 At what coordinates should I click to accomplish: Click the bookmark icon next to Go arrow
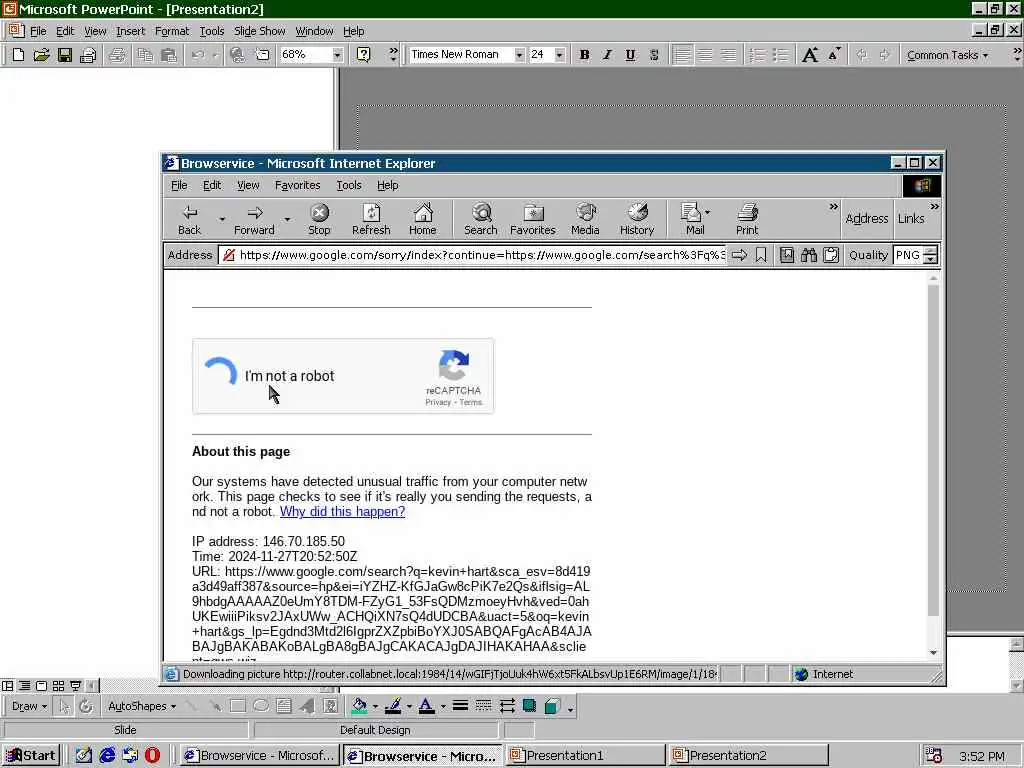coord(761,255)
